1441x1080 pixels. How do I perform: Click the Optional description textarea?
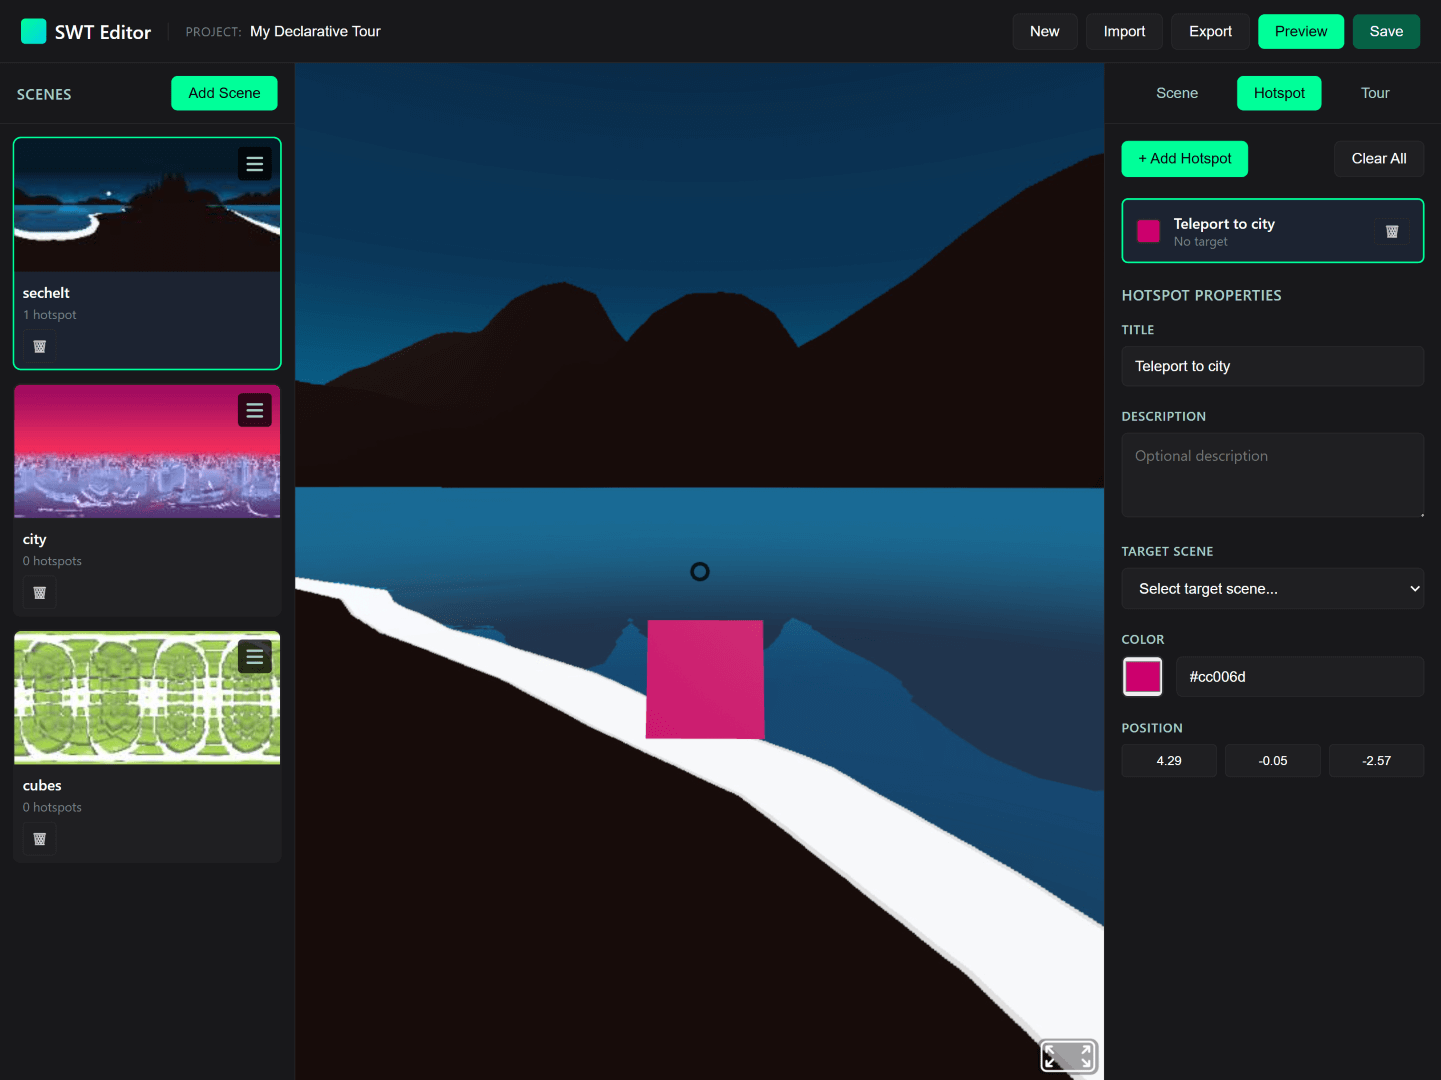click(x=1273, y=475)
